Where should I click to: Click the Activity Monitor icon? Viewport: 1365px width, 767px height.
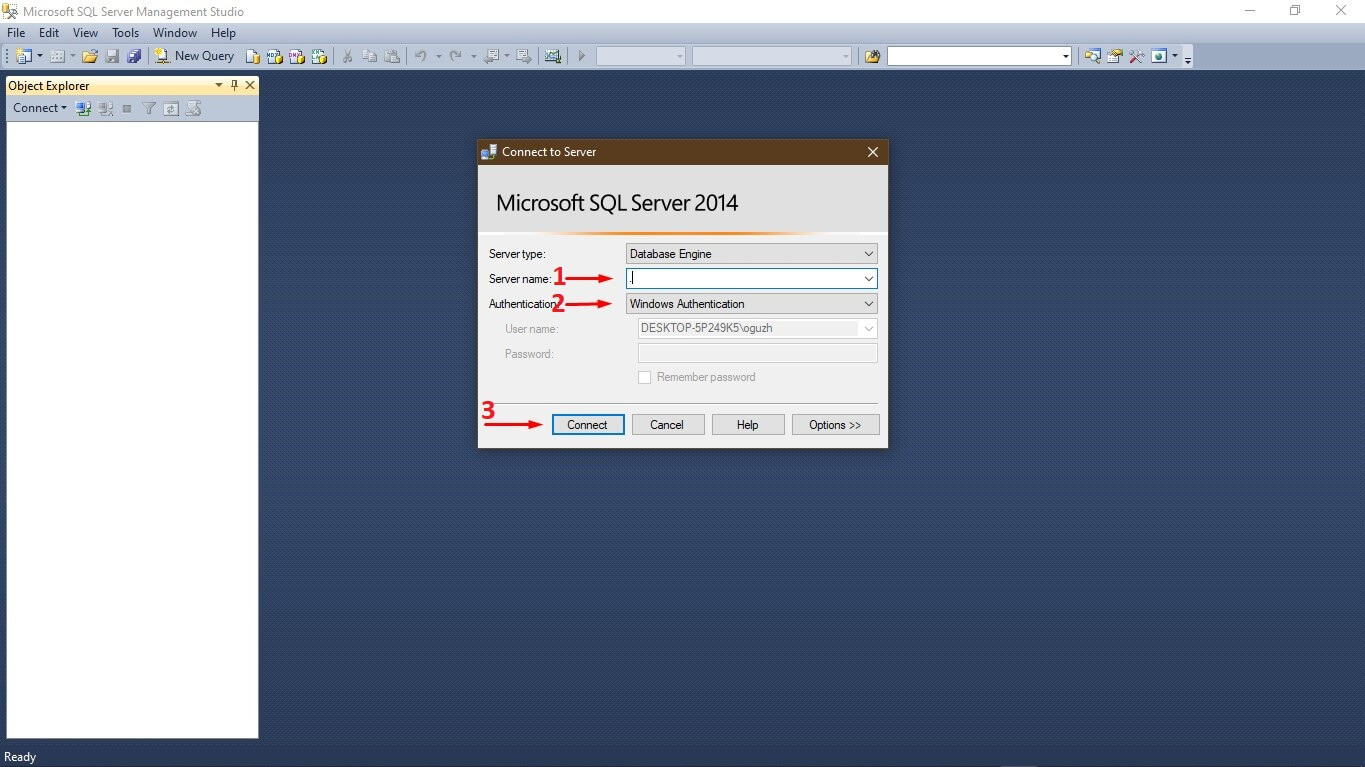coord(552,56)
